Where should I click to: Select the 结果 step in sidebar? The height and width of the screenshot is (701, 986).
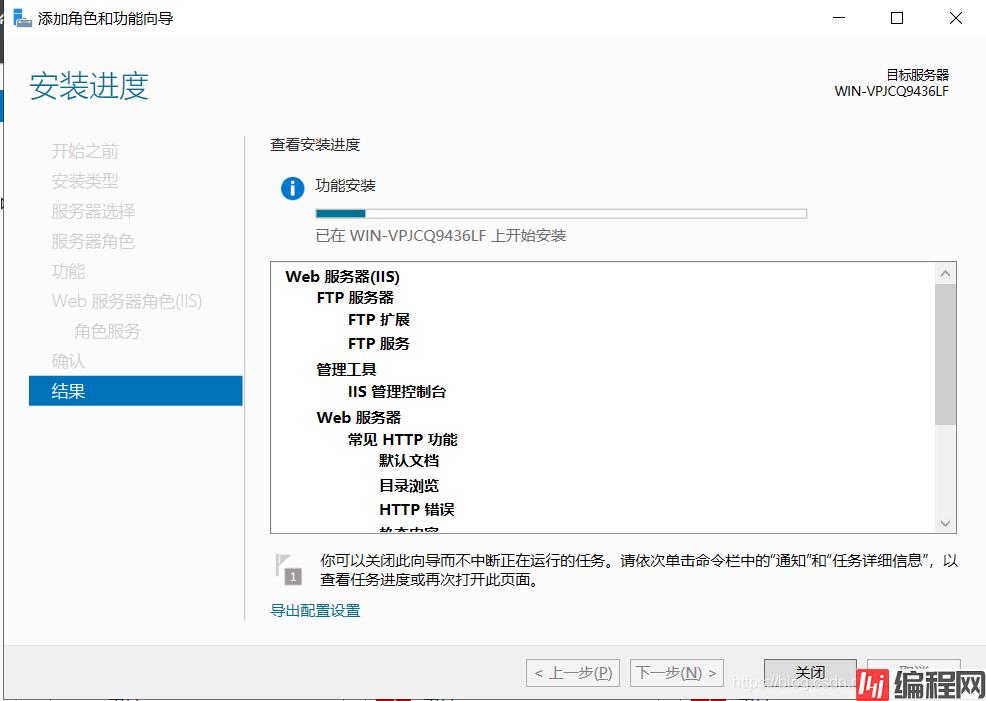pos(135,391)
